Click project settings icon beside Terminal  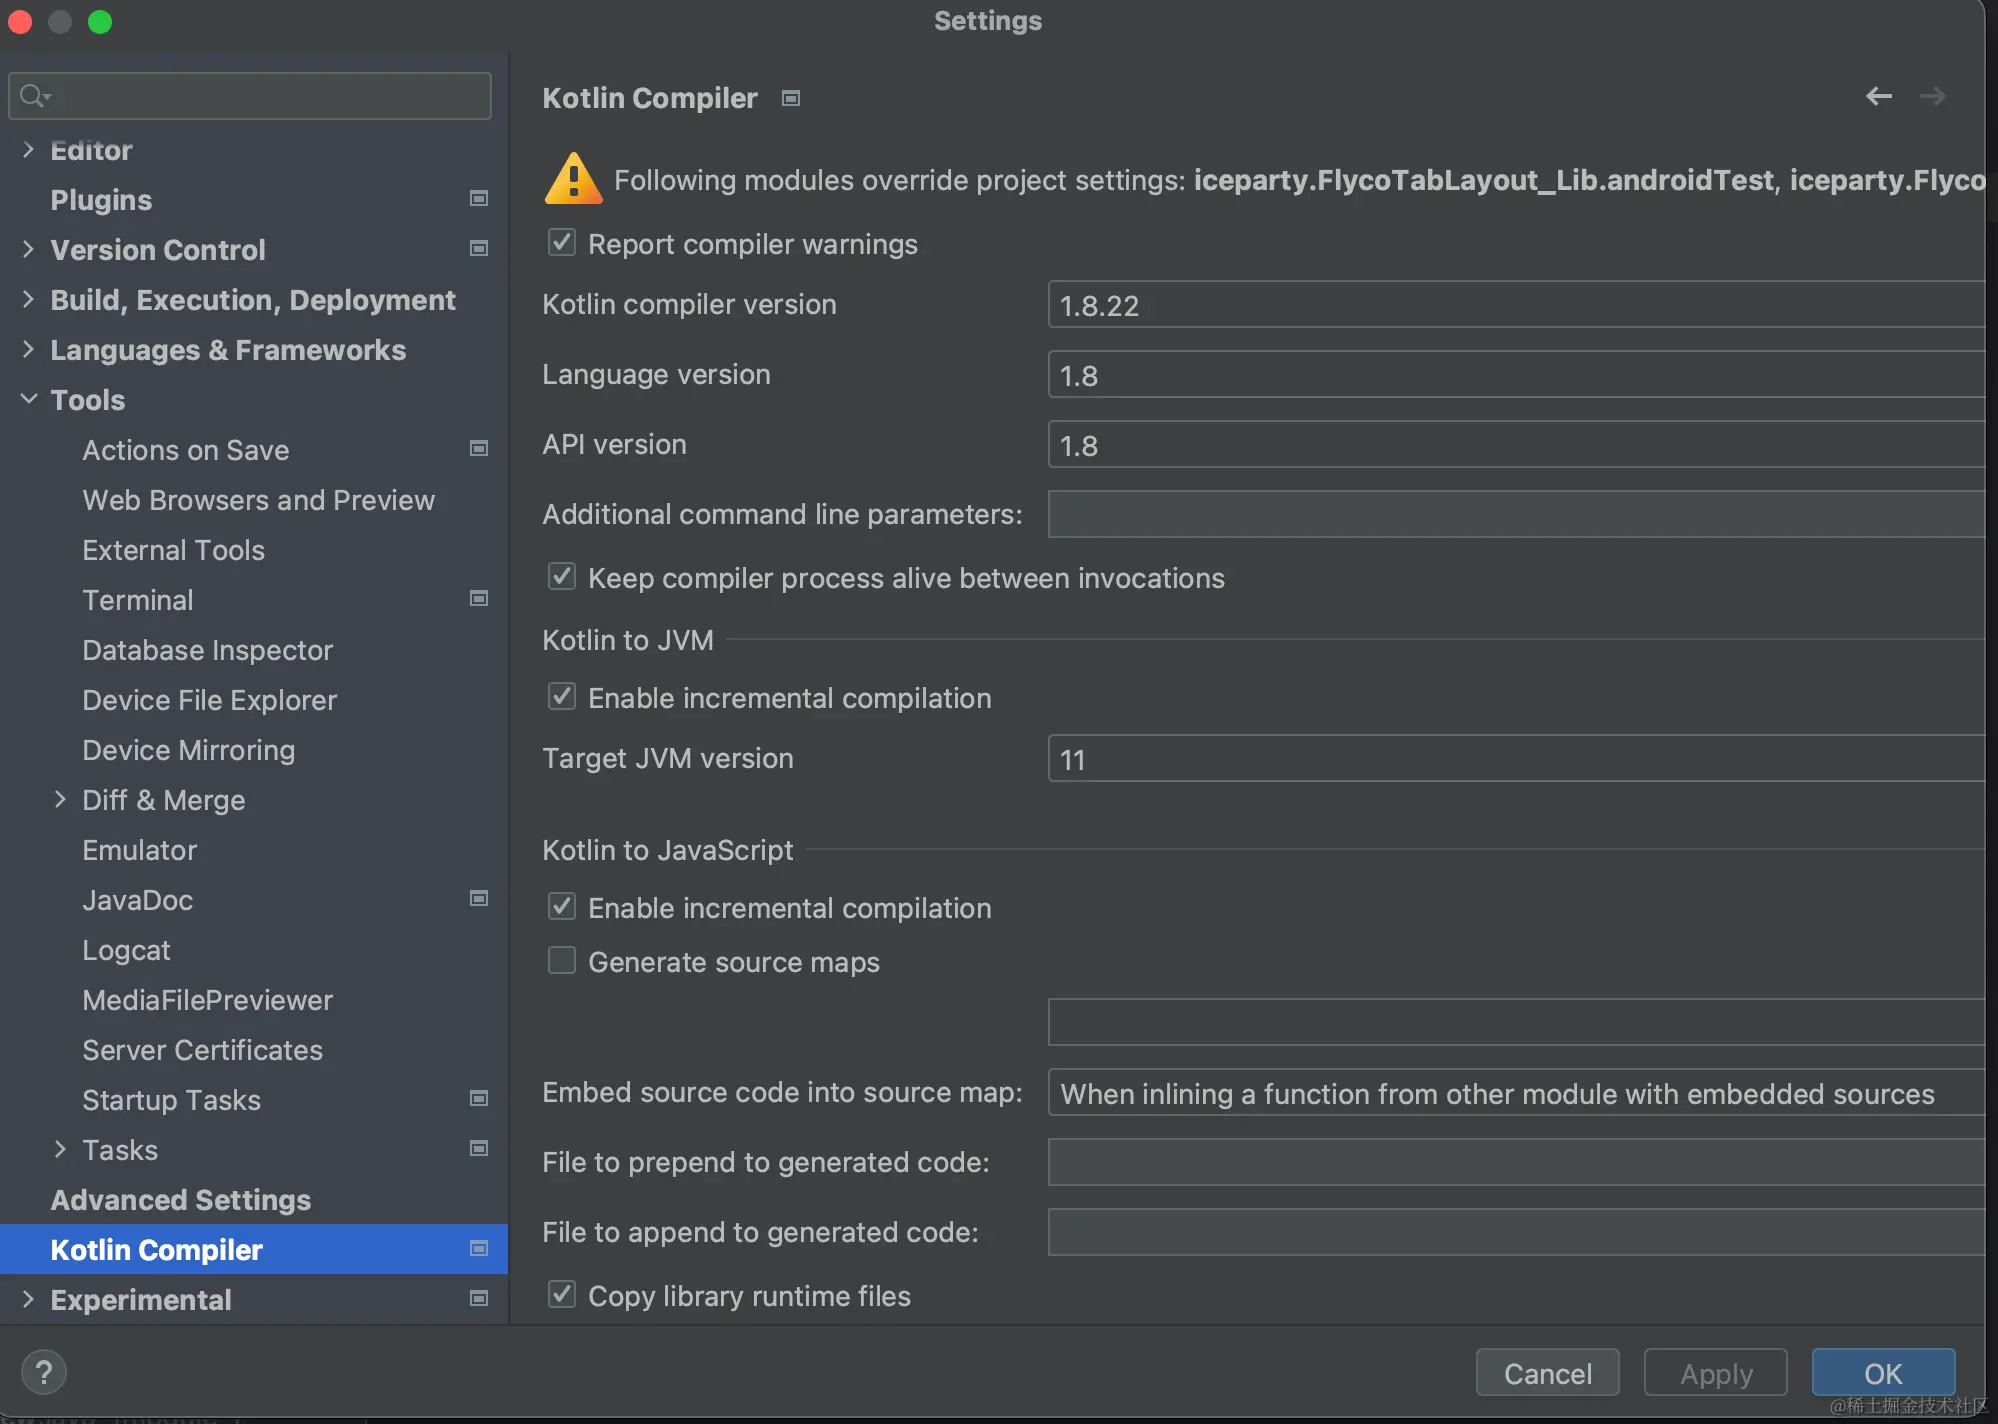[x=479, y=599]
